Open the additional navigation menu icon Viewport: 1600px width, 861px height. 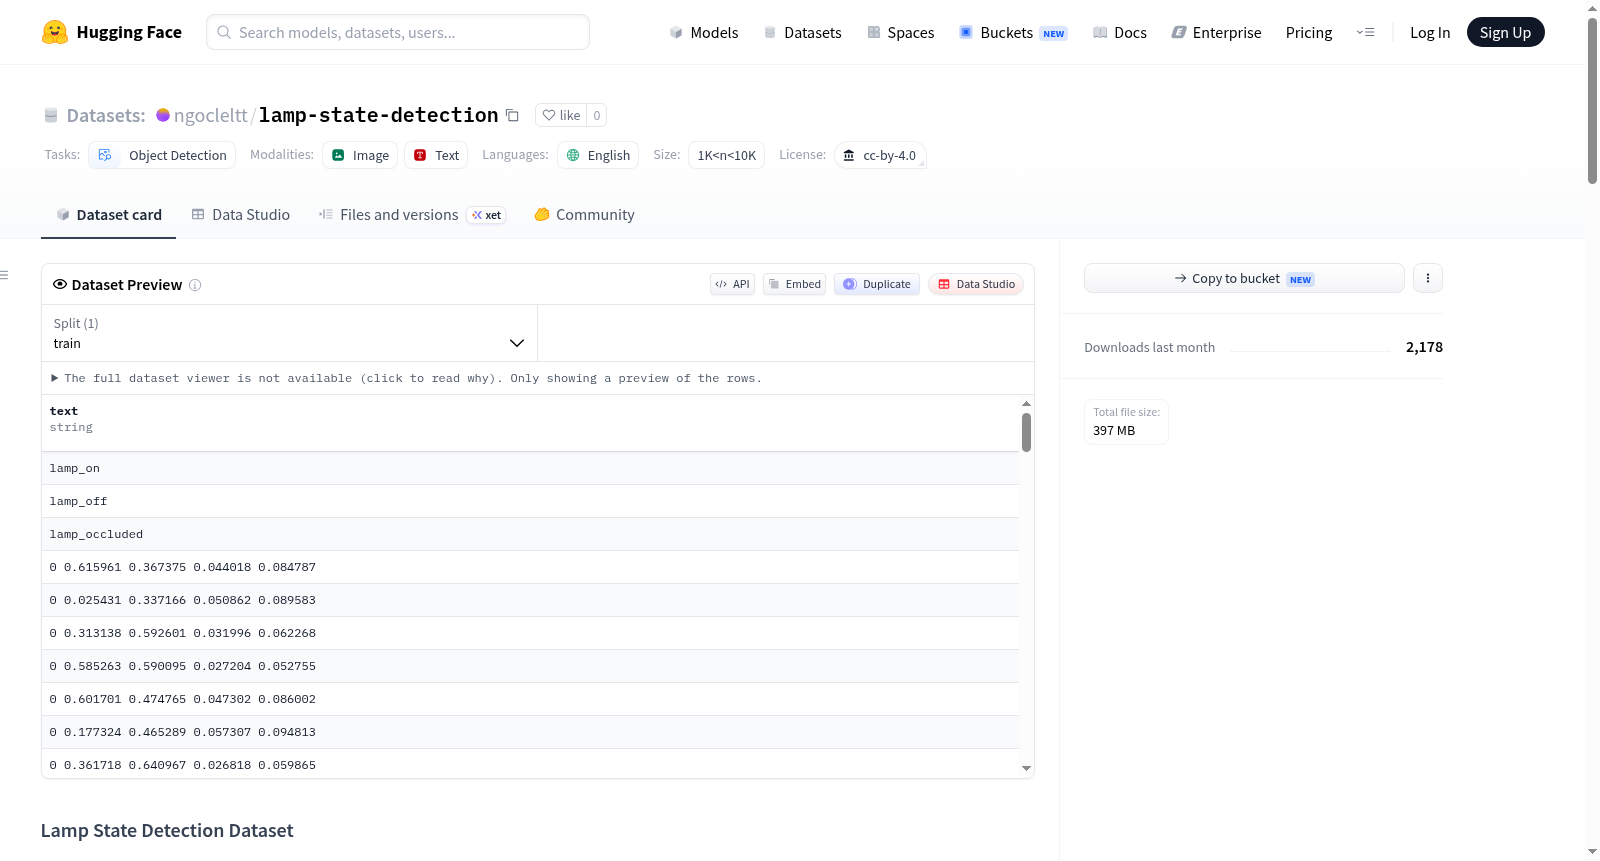click(x=1365, y=32)
